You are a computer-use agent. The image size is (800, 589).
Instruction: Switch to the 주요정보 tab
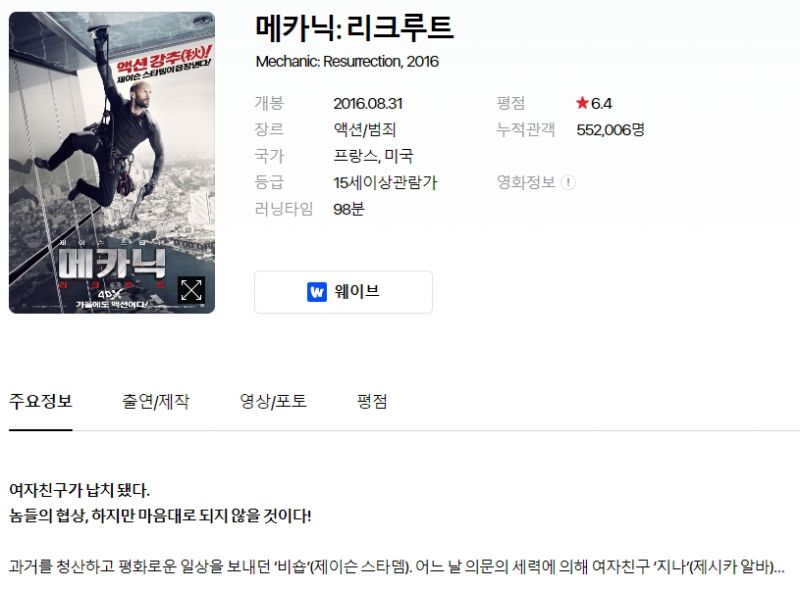[x=41, y=401]
